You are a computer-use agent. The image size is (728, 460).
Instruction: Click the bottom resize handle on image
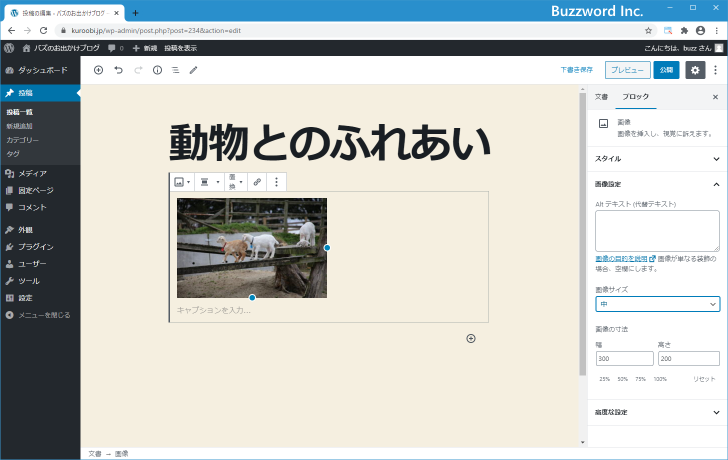click(x=252, y=298)
